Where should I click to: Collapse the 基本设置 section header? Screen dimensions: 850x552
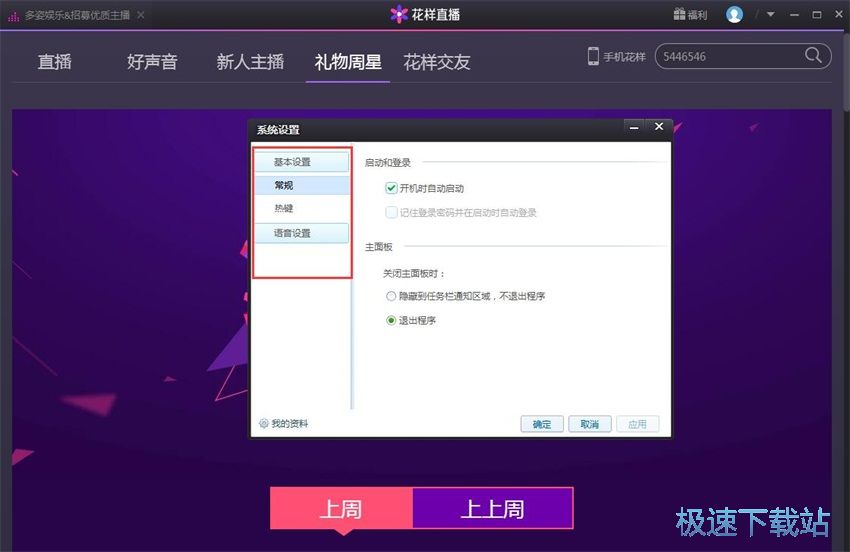(x=302, y=162)
